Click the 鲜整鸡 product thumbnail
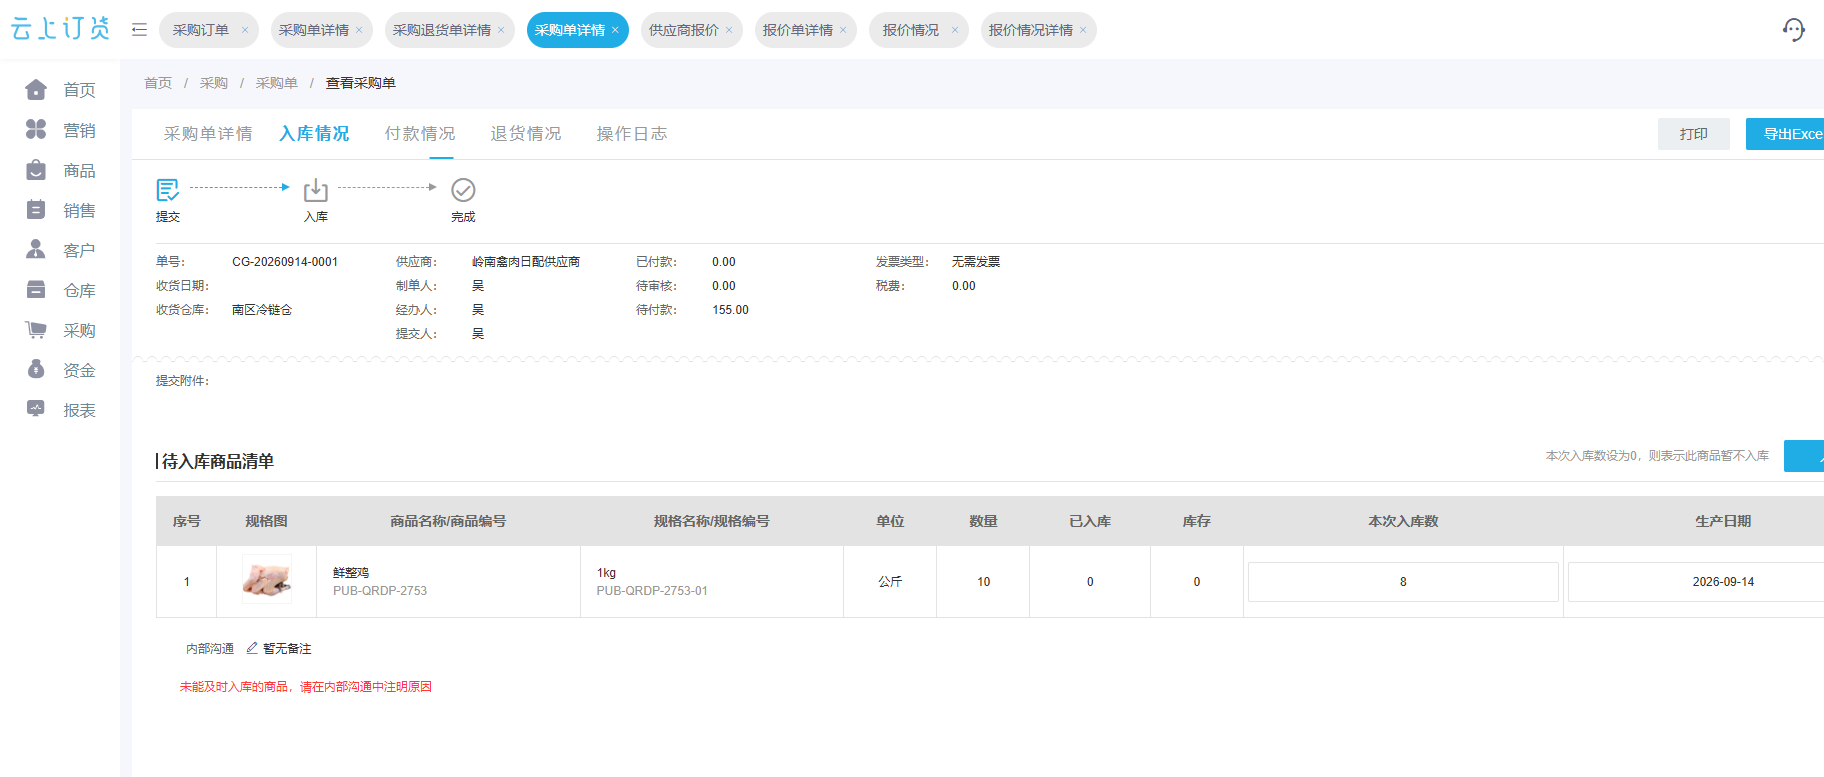Screen dimensions: 1824x777 (267, 580)
